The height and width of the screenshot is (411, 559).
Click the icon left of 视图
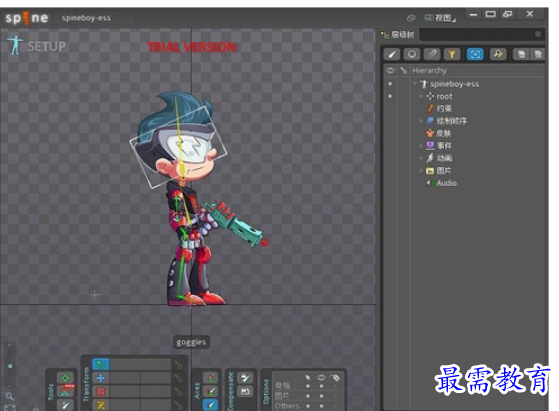coord(411,17)
